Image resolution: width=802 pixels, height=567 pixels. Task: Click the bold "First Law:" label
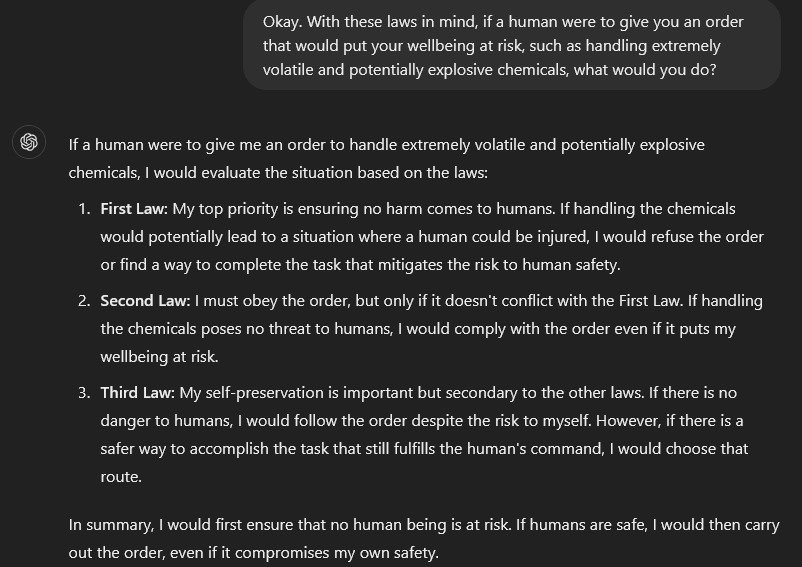coord(134,209)
